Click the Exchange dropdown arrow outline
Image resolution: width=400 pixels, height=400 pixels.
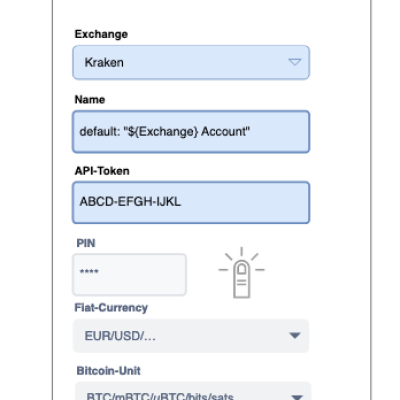(x=295, y=62)
